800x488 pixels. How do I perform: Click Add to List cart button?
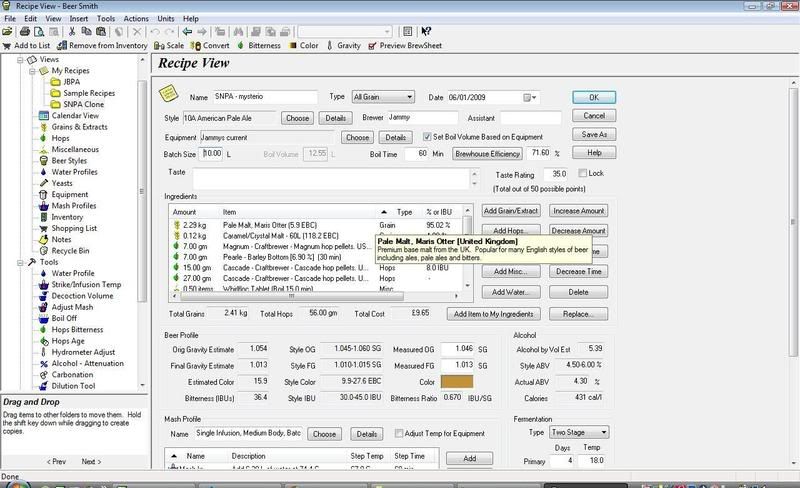point(27,45)
